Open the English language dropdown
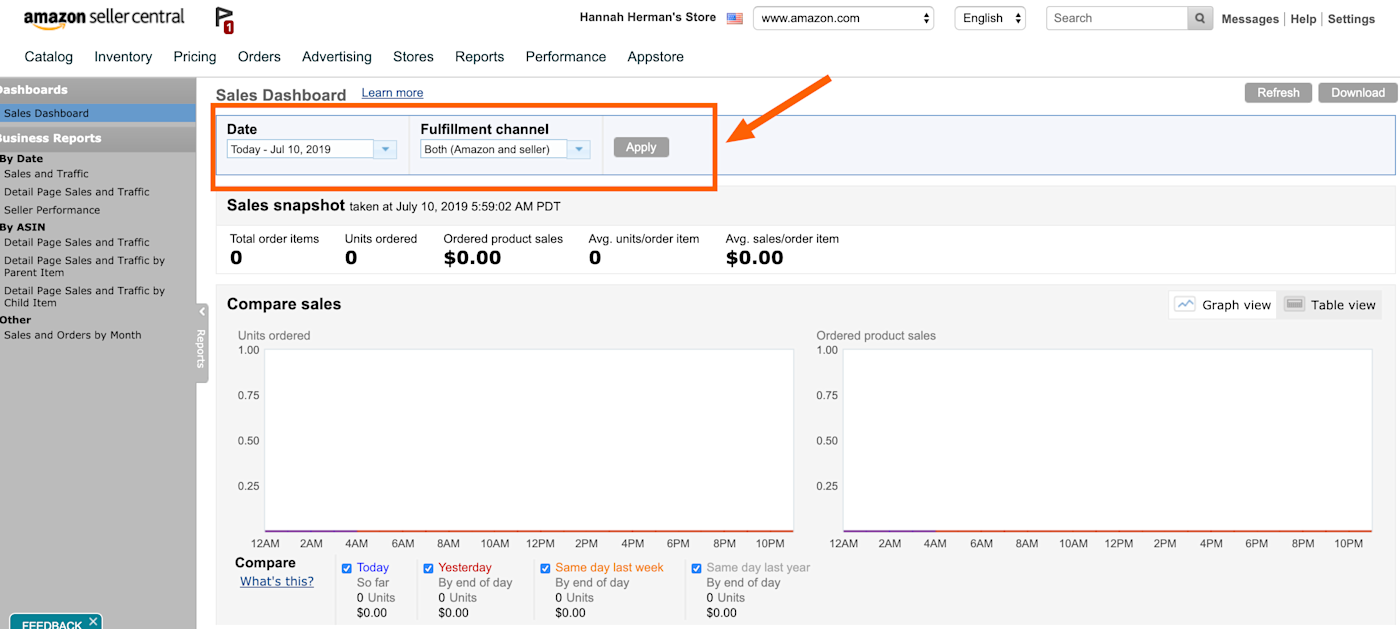 point(990,18)
